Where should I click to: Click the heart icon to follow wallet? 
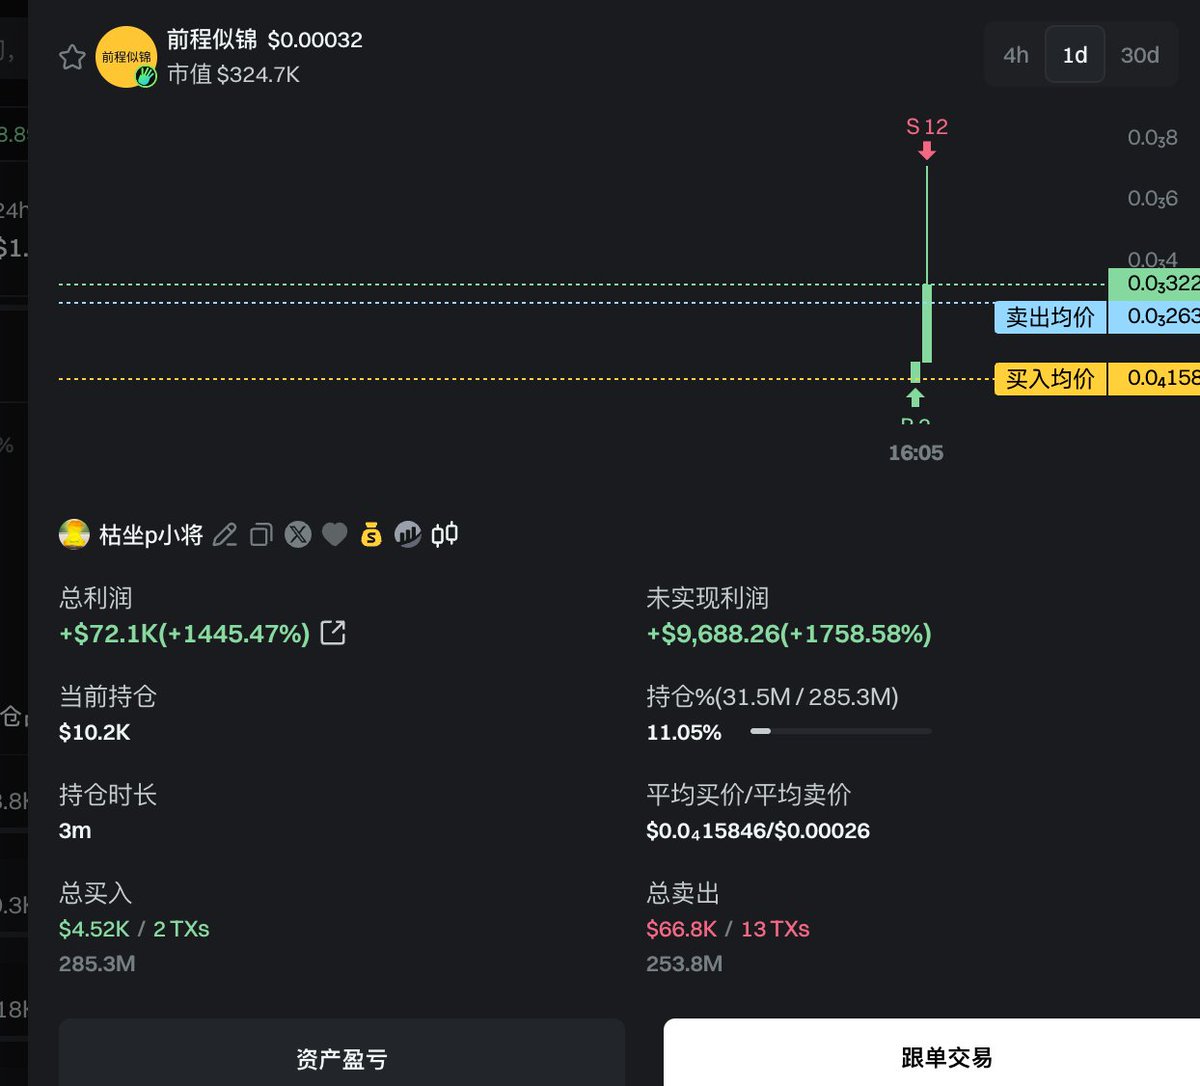point(335,535)
